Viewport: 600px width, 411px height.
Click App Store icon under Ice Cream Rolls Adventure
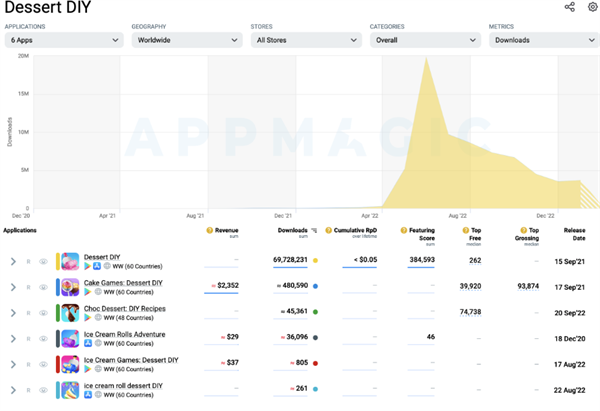(88, 343)
